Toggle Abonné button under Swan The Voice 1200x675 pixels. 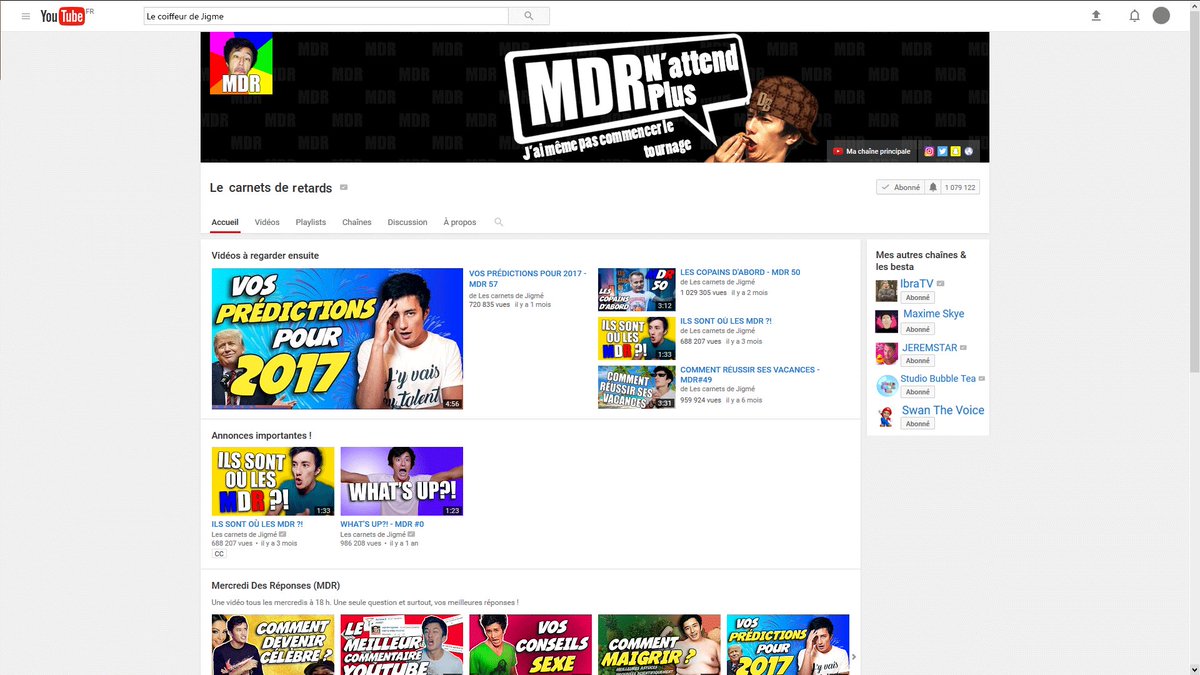coord(918,424)
